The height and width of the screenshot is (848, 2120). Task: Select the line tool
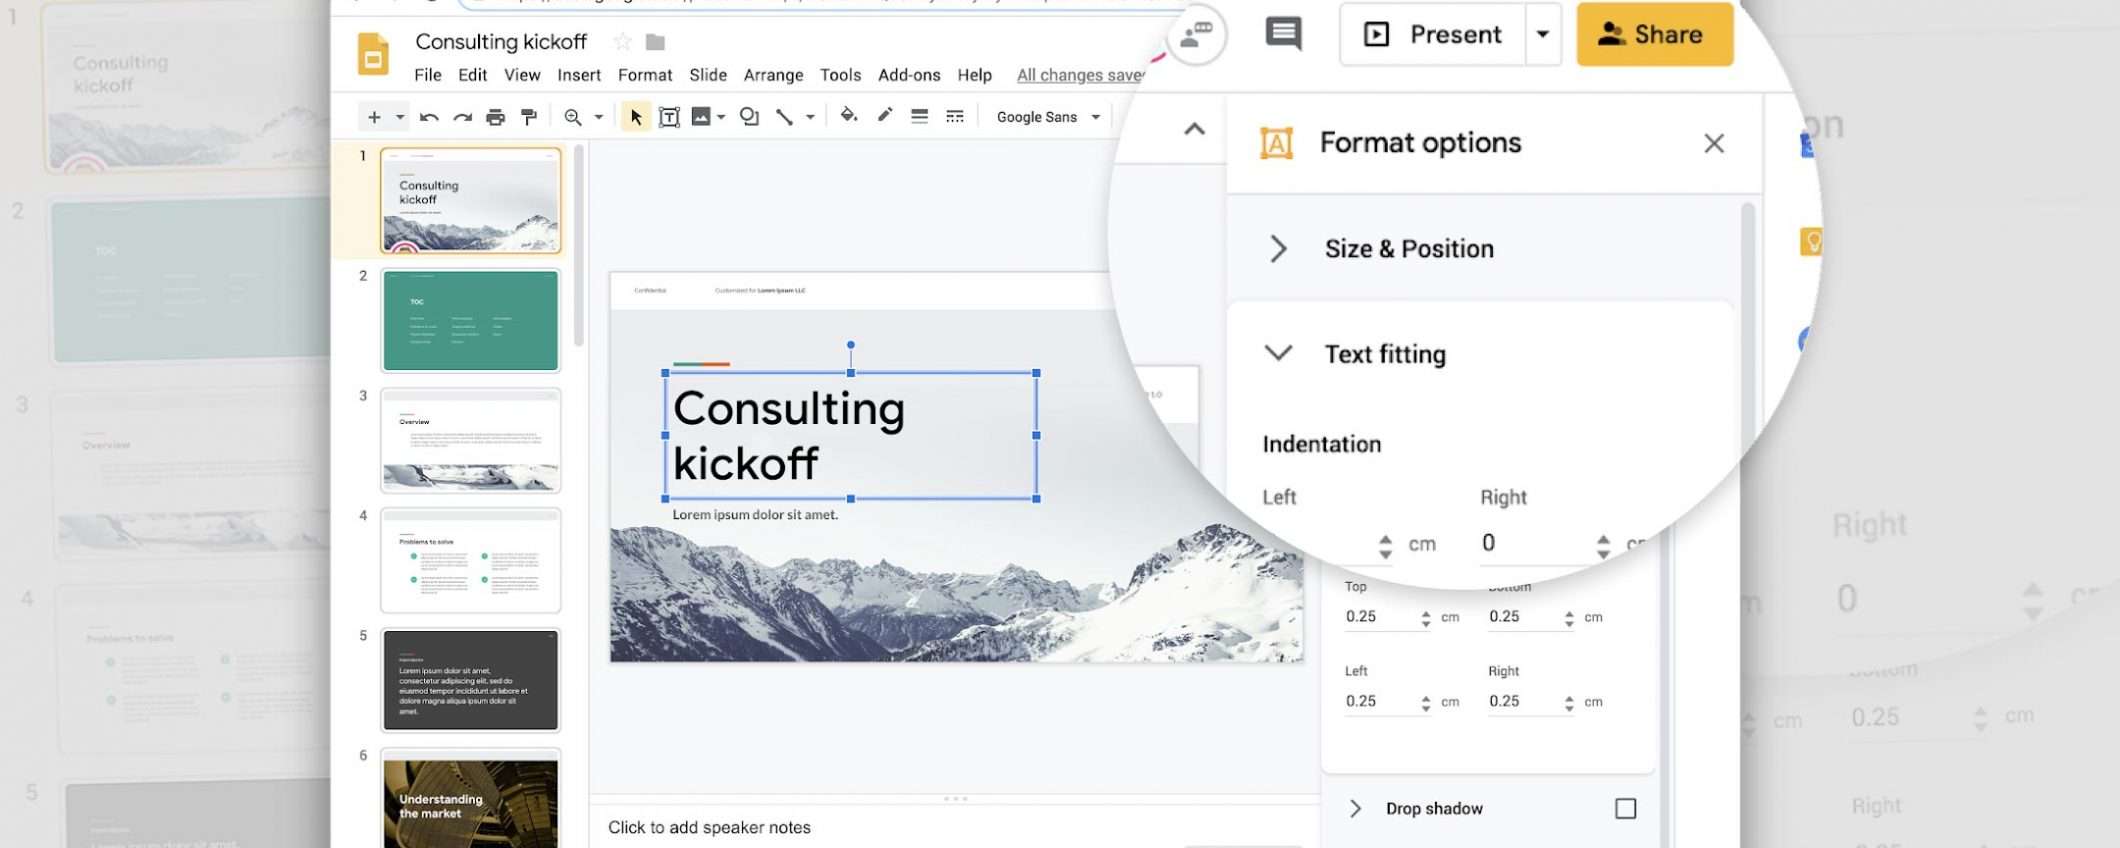[x=785, y=117]
